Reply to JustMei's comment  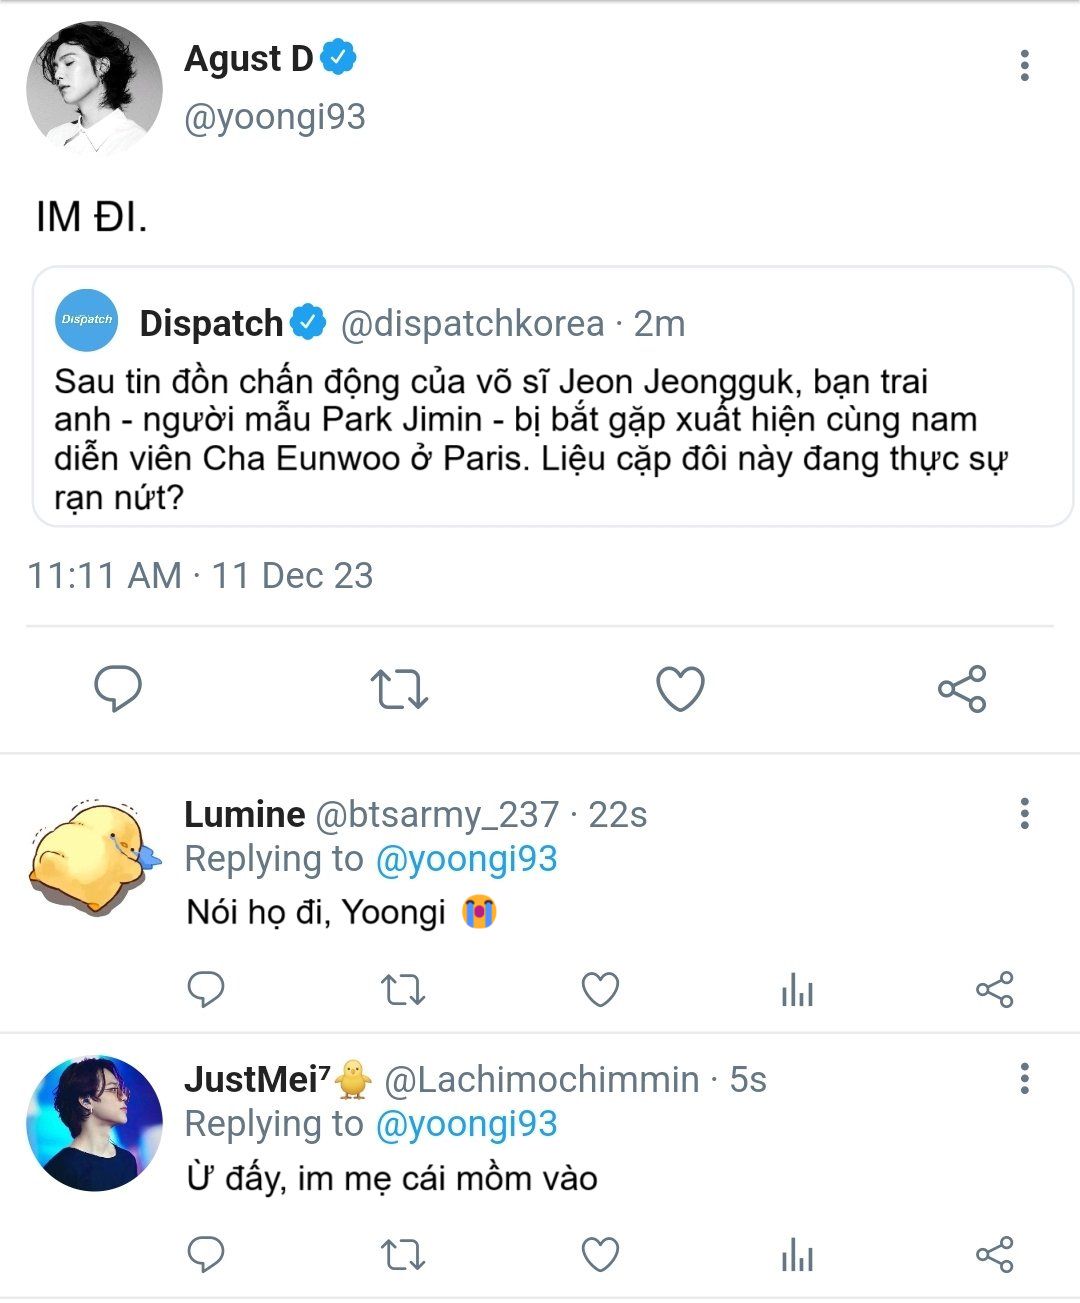[206, 1255]
